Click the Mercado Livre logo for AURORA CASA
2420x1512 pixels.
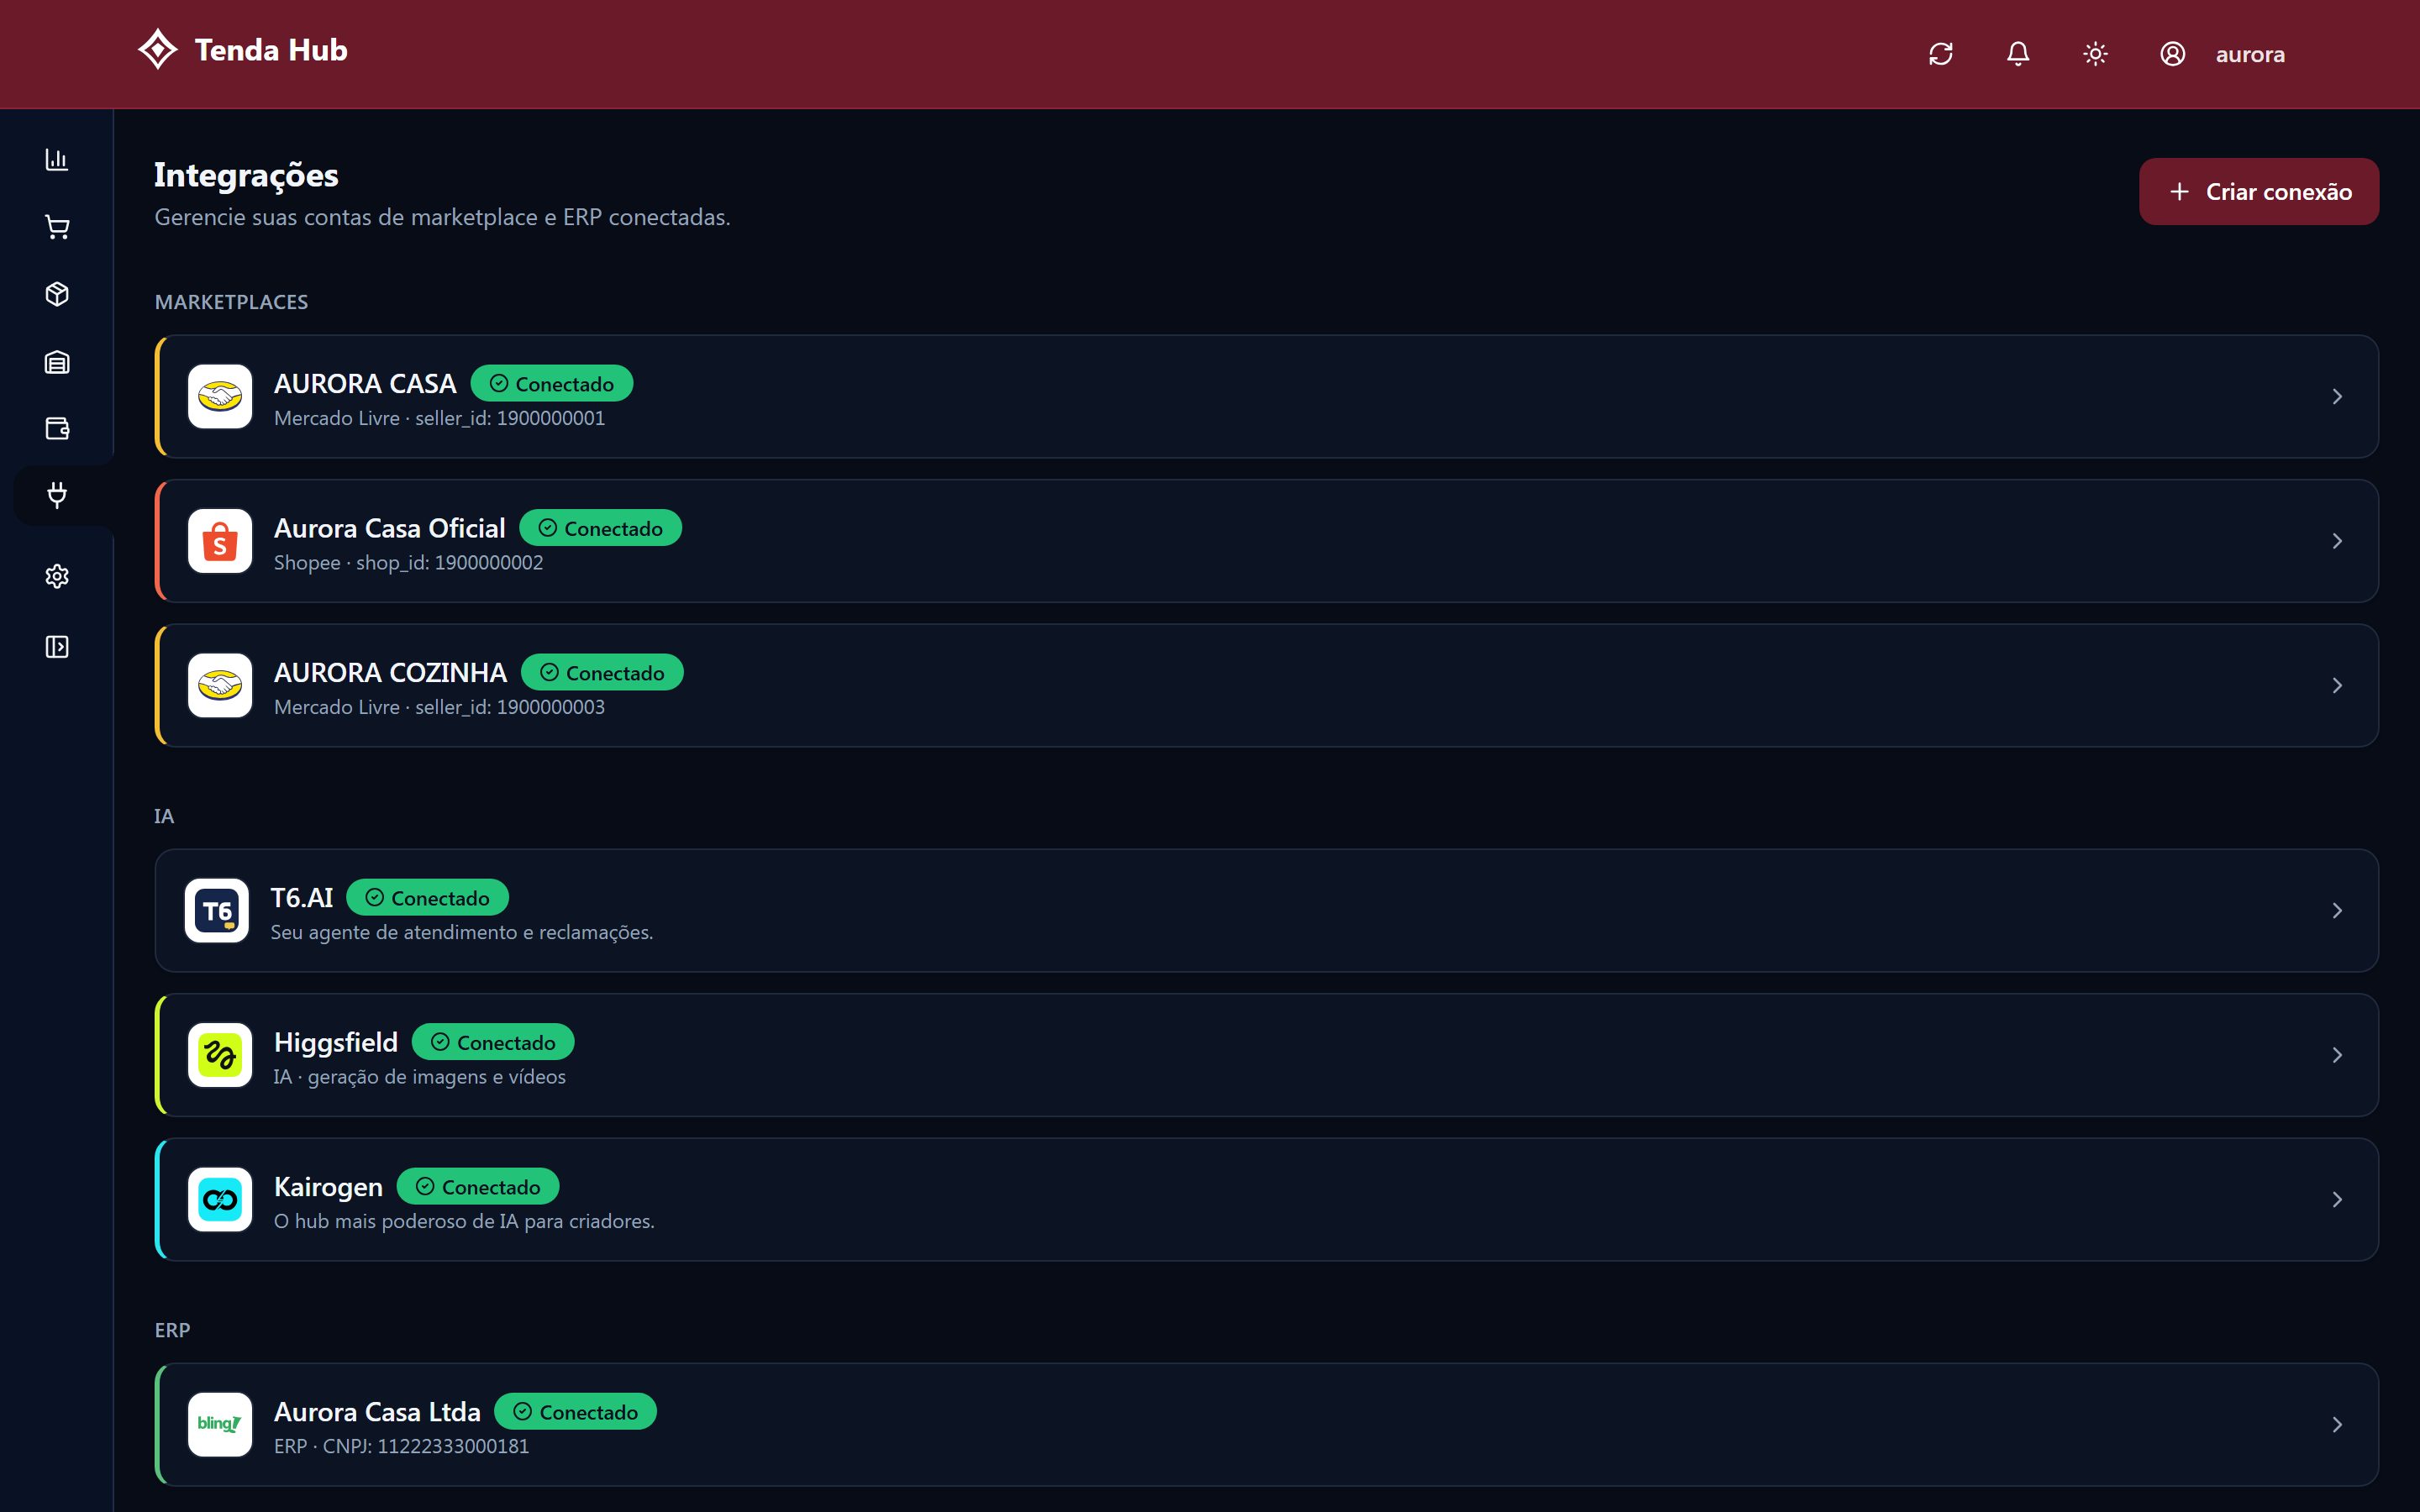[220, 397]
